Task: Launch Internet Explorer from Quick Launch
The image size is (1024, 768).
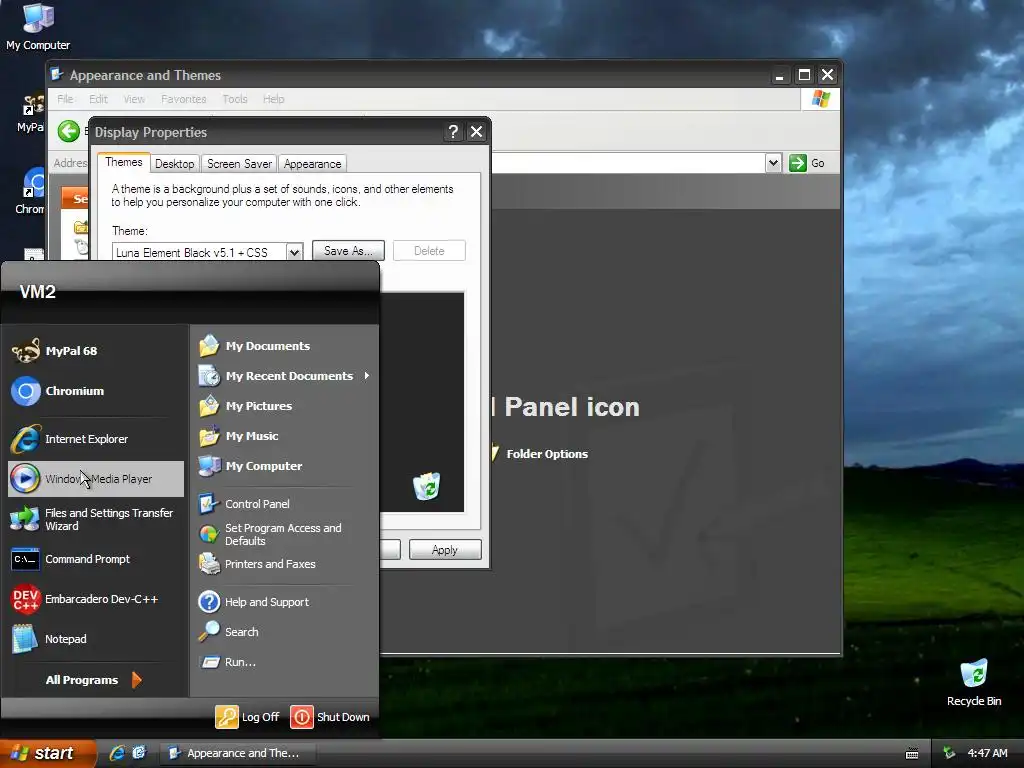Action: coord(118,753)
